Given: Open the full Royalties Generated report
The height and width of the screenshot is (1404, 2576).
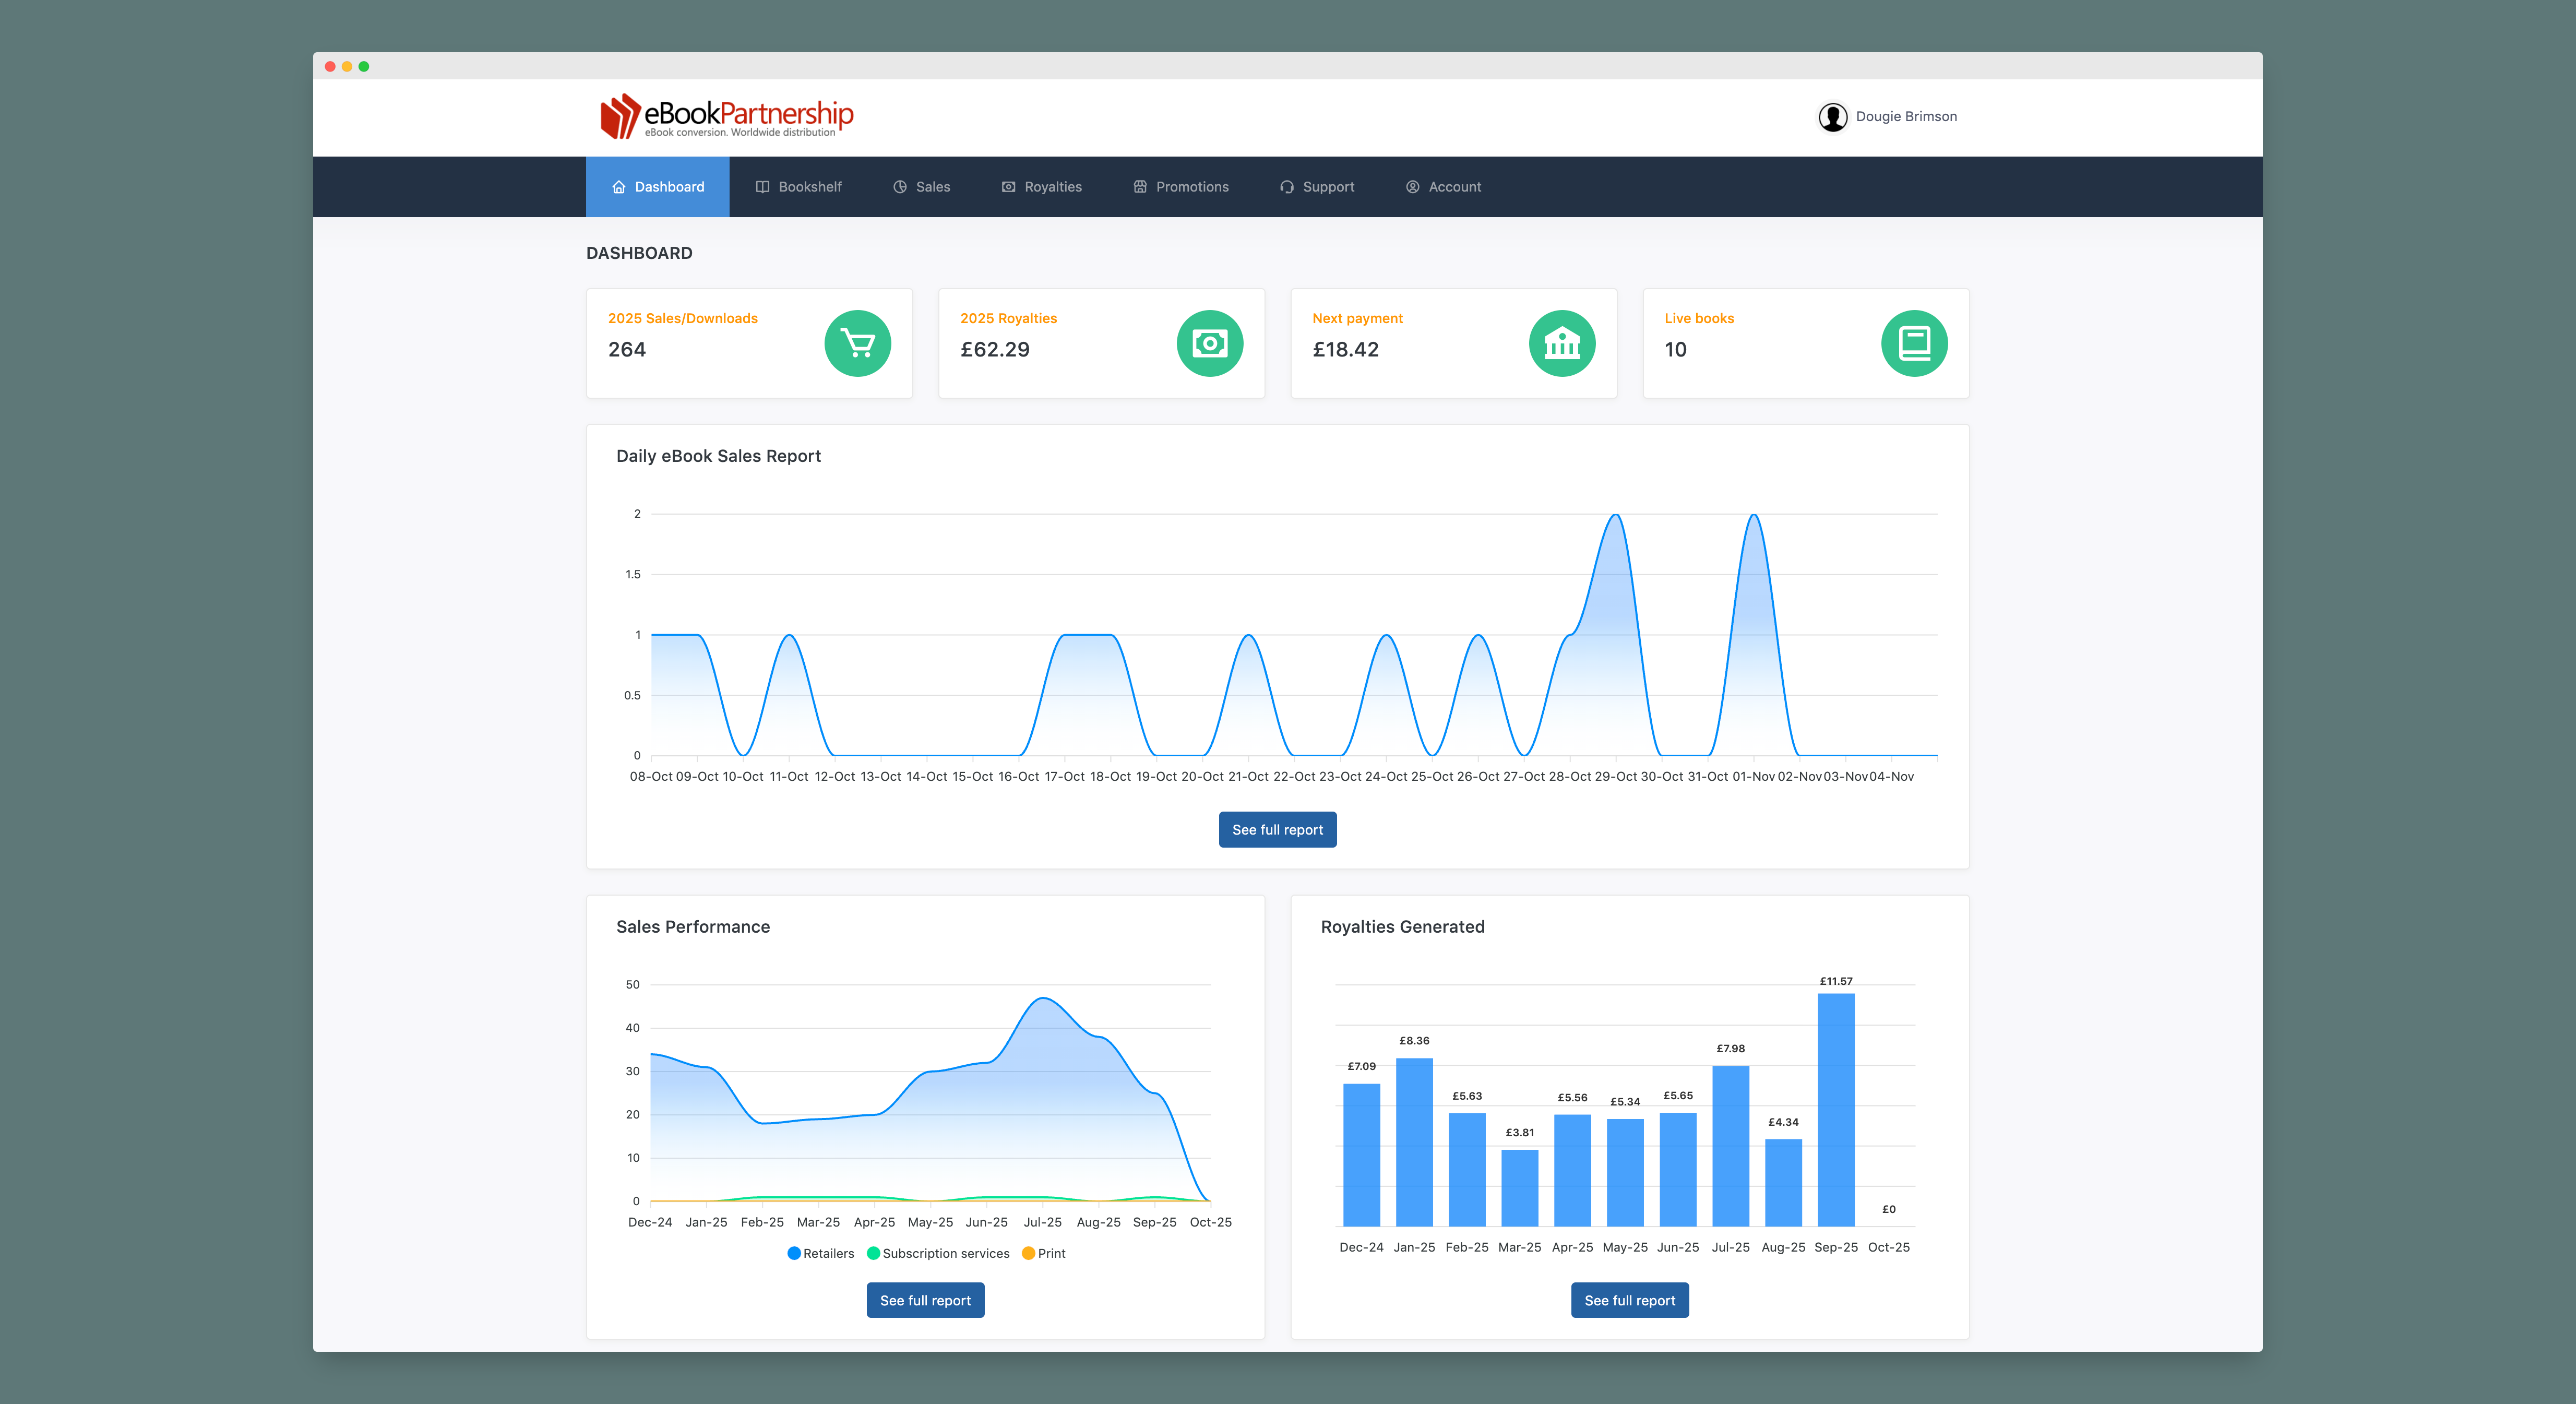Looking at the screenshot, I should [x=1629, y=1300].
